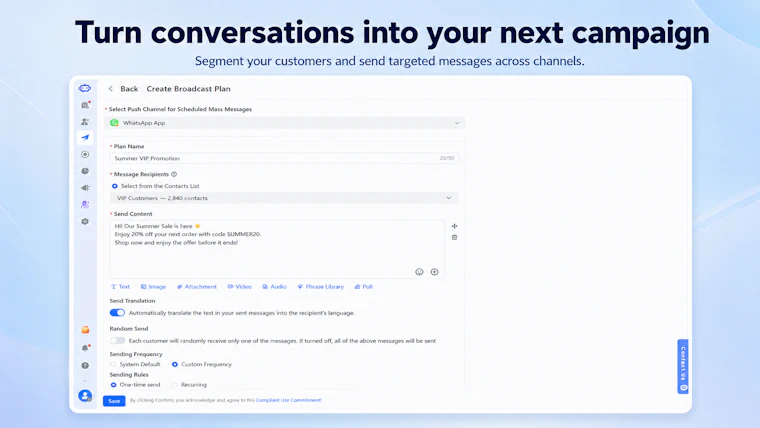
Task: Select the Custom Frequency radio
Action: [175, 365]
